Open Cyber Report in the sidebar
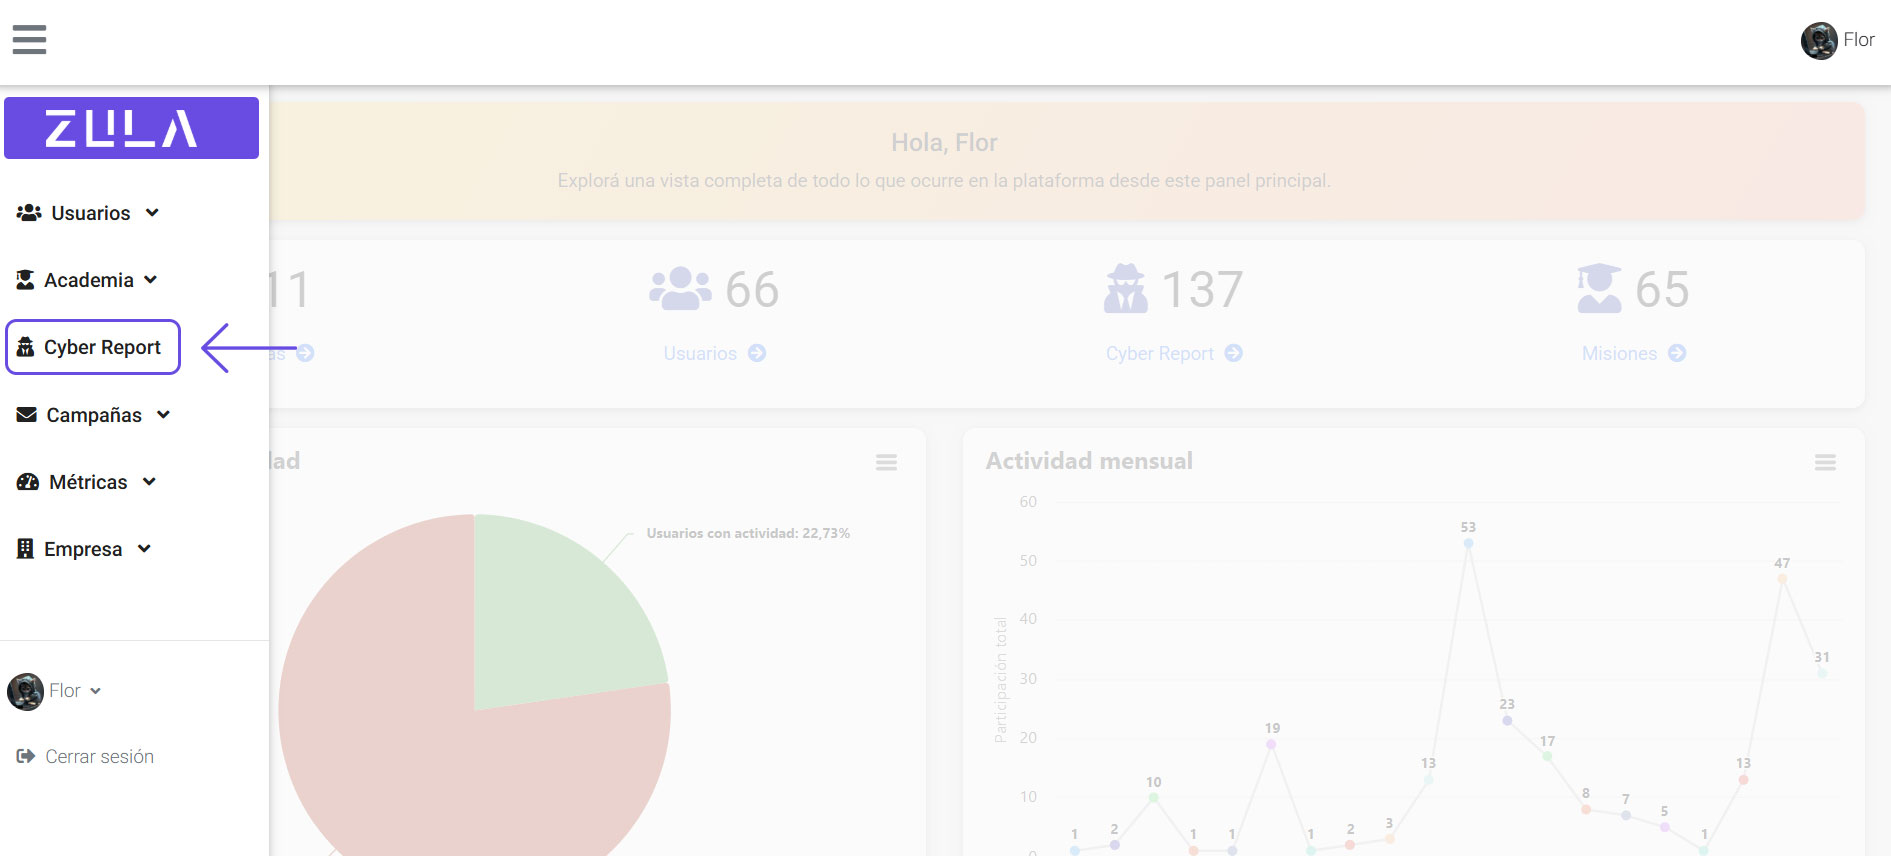Viewport: 1891px width, 856px height. point(93,347)
